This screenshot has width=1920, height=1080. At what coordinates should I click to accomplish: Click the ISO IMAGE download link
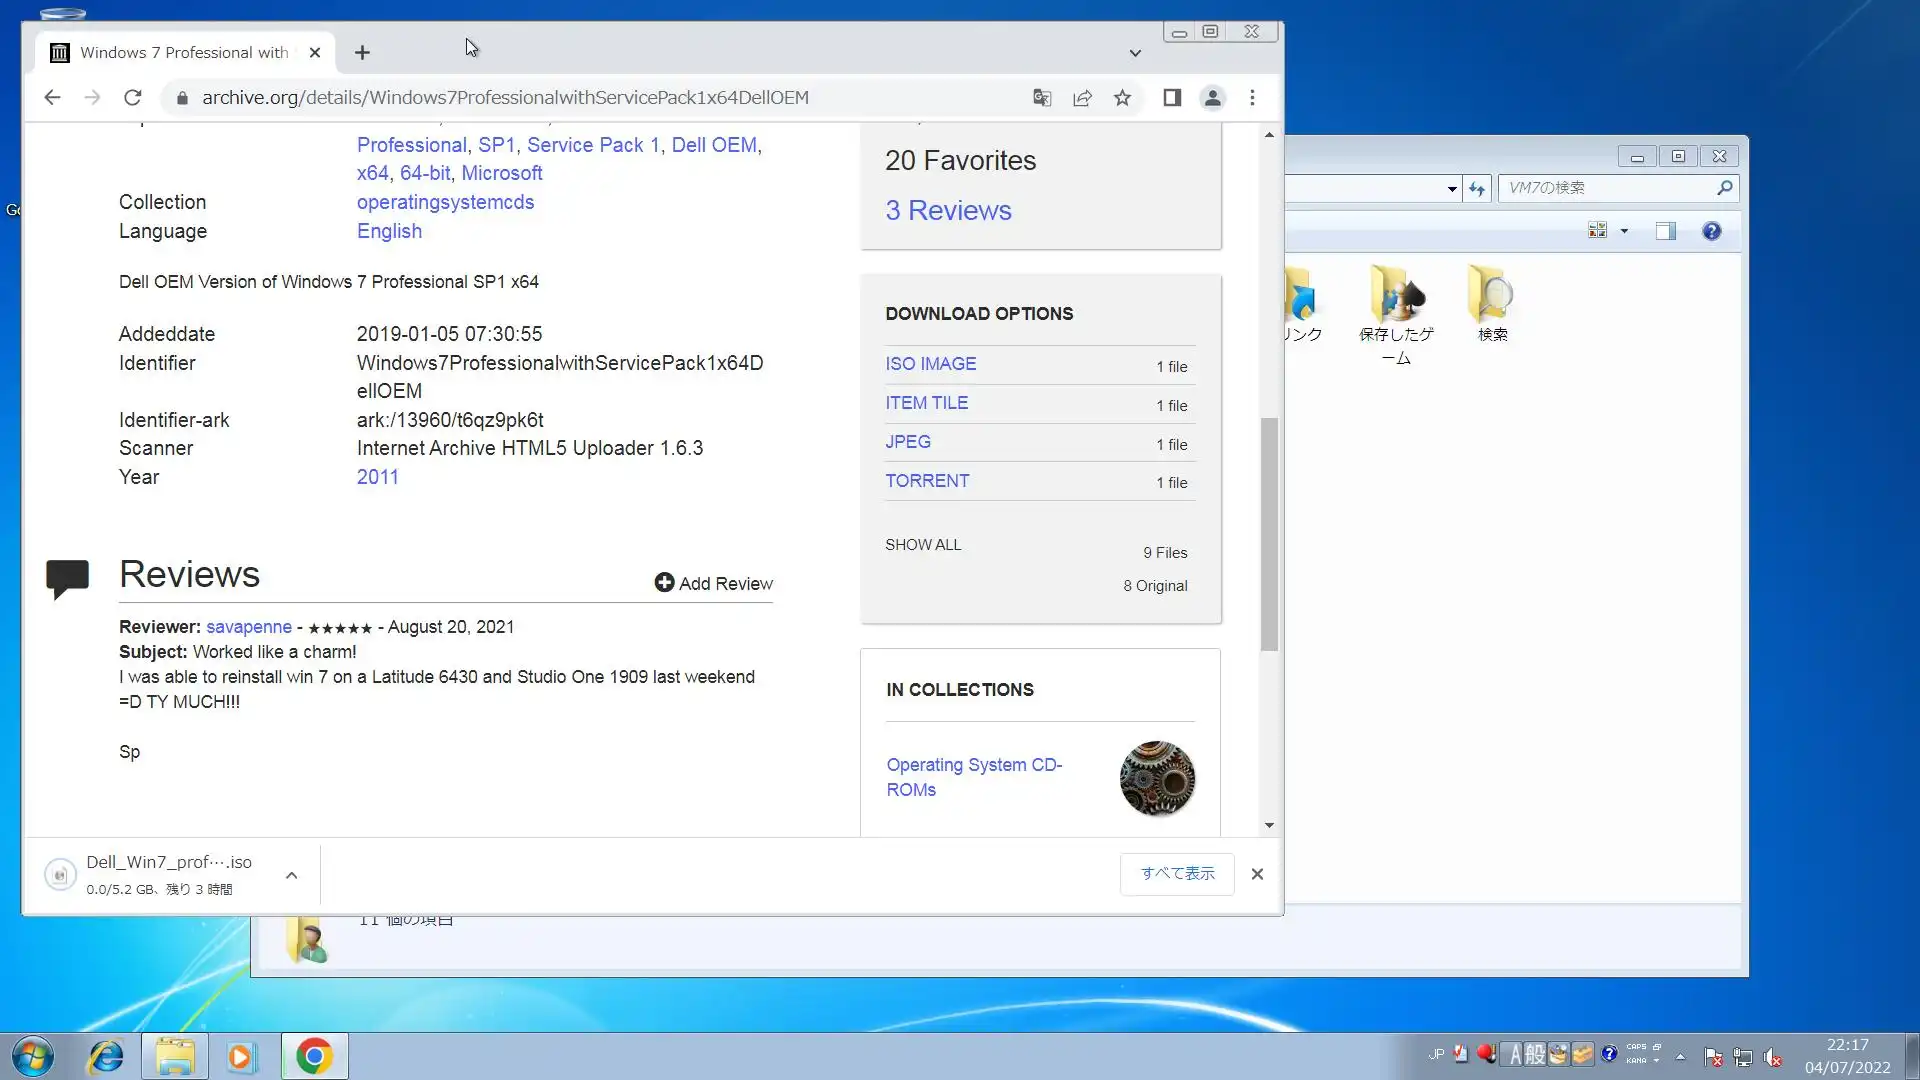[930, 364]
